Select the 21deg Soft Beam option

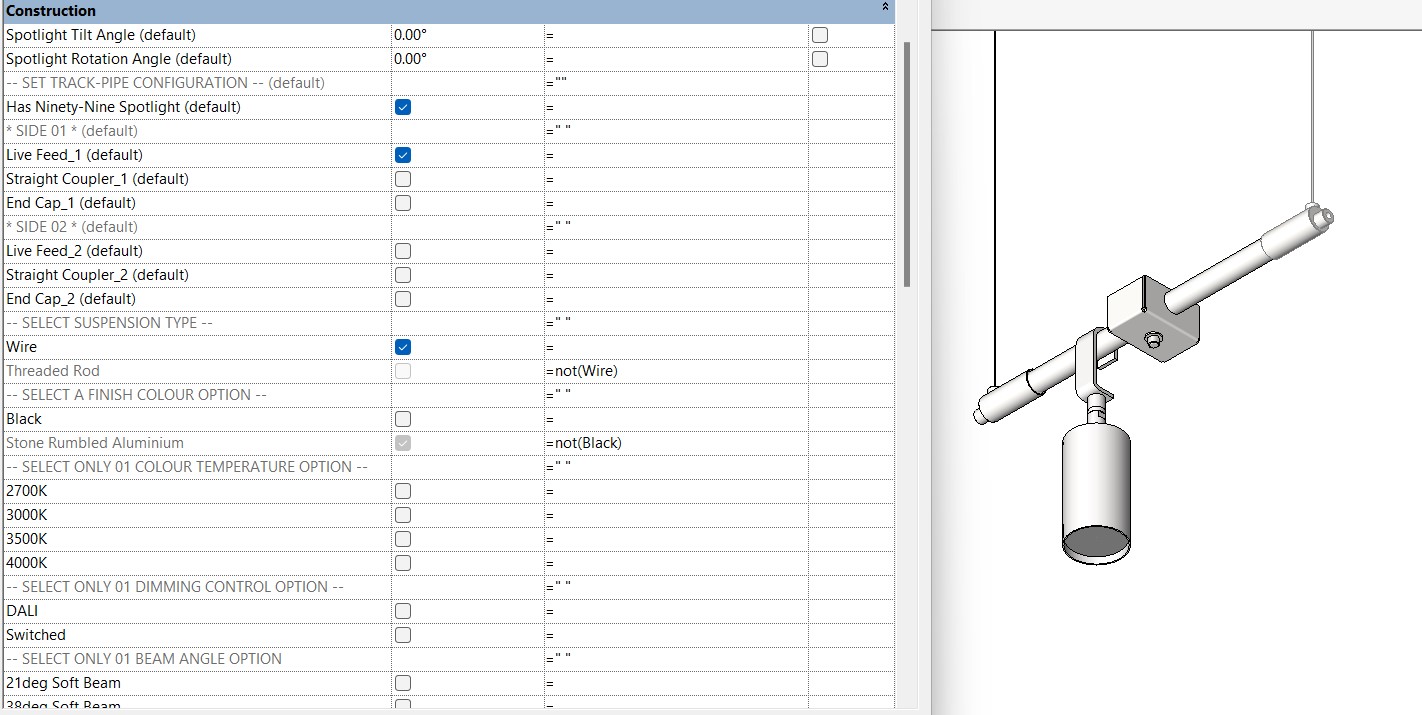[402, 683]
